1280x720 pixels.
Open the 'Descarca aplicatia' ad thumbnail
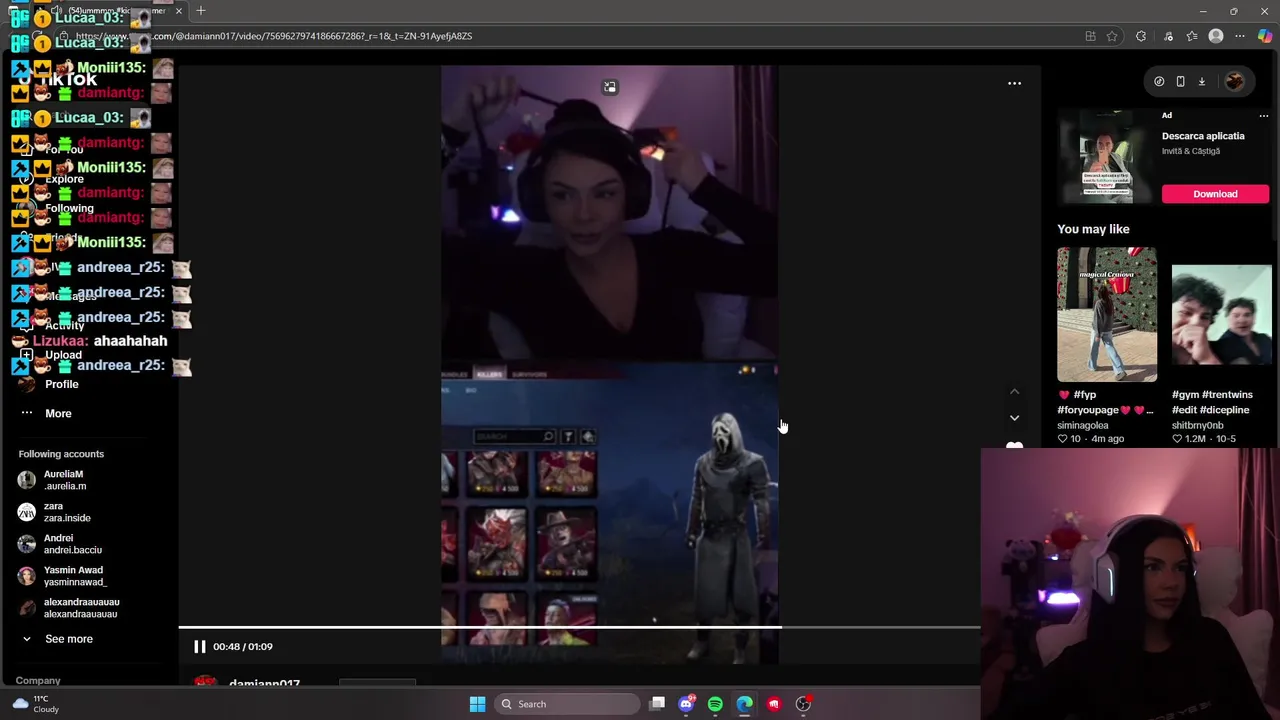pos(1106,158)
